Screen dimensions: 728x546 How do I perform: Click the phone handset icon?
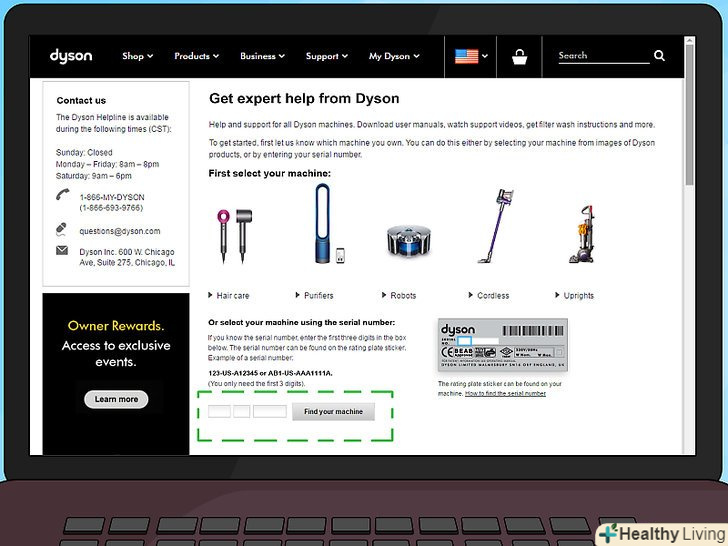pyautogui.click(x=62, y=195)
